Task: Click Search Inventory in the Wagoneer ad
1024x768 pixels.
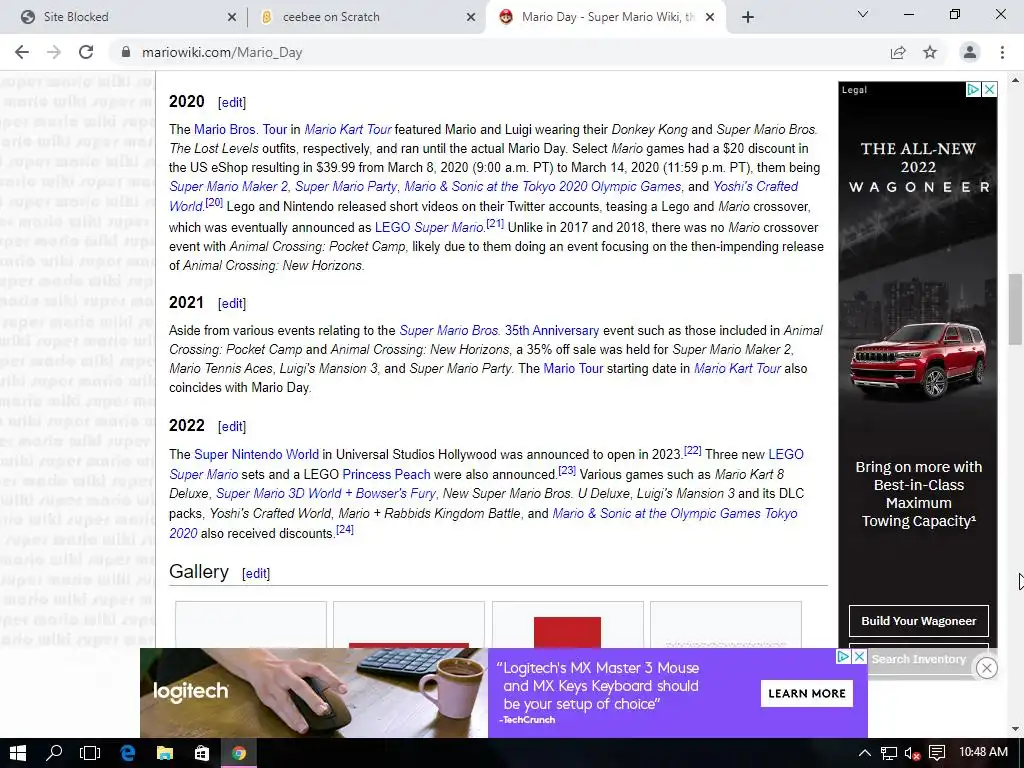Action: click(918, 659)
